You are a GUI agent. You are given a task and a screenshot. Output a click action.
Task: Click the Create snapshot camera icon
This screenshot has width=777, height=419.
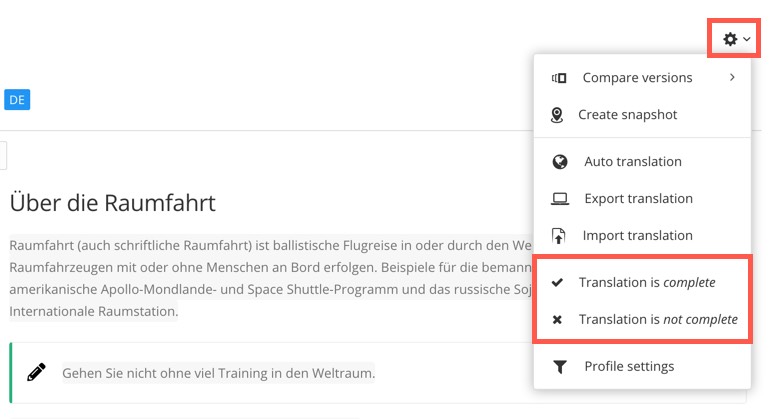pos(558,115)
